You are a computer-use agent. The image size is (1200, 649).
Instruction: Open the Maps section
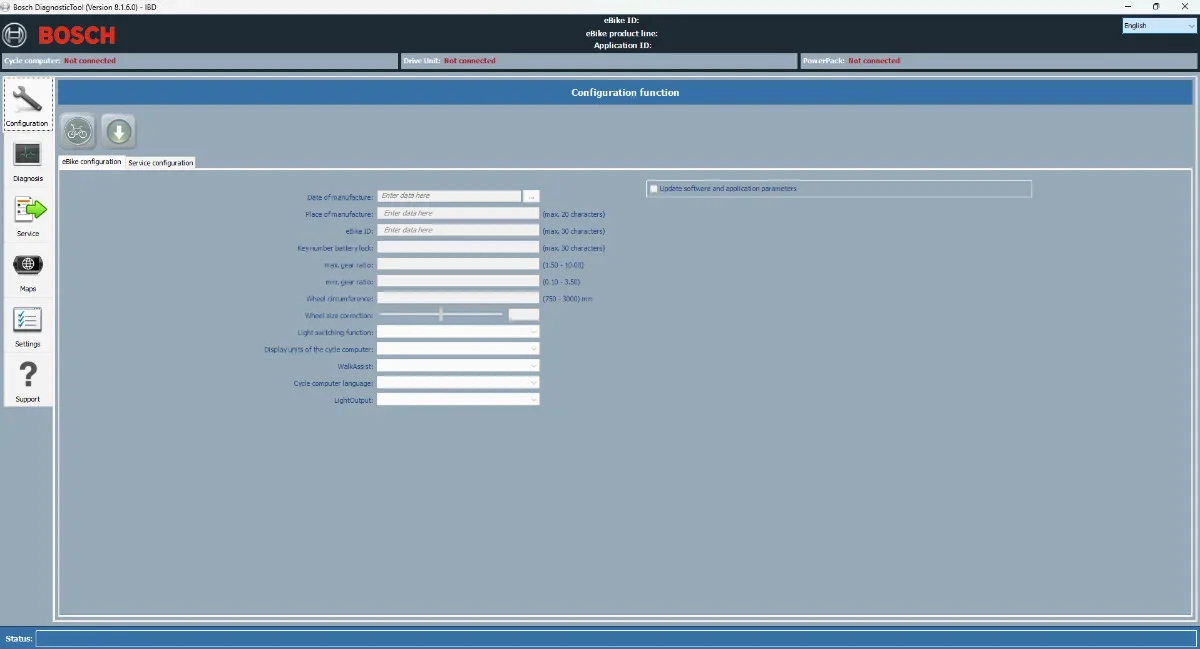(27, 269)
